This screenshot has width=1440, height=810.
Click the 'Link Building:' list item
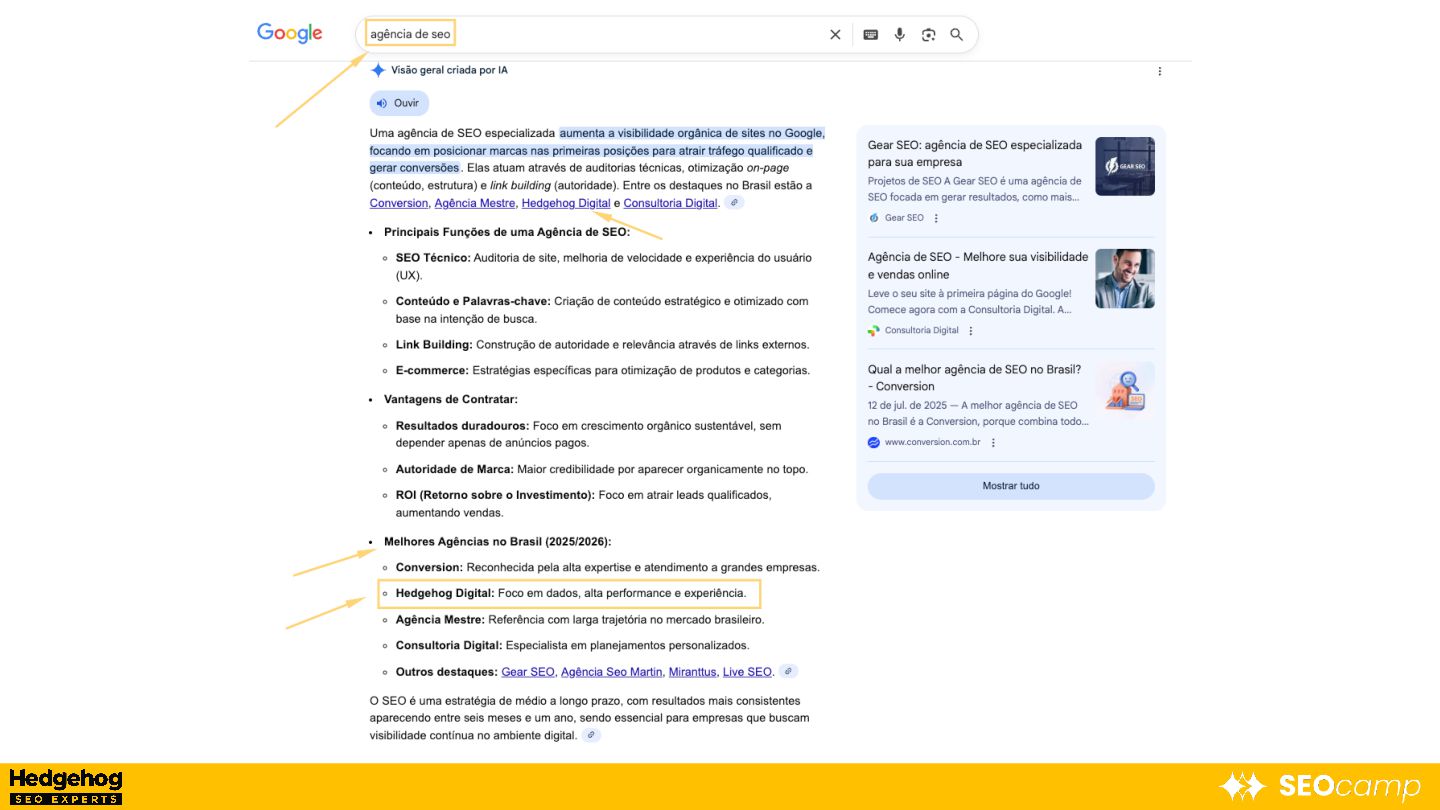point(603,345)
